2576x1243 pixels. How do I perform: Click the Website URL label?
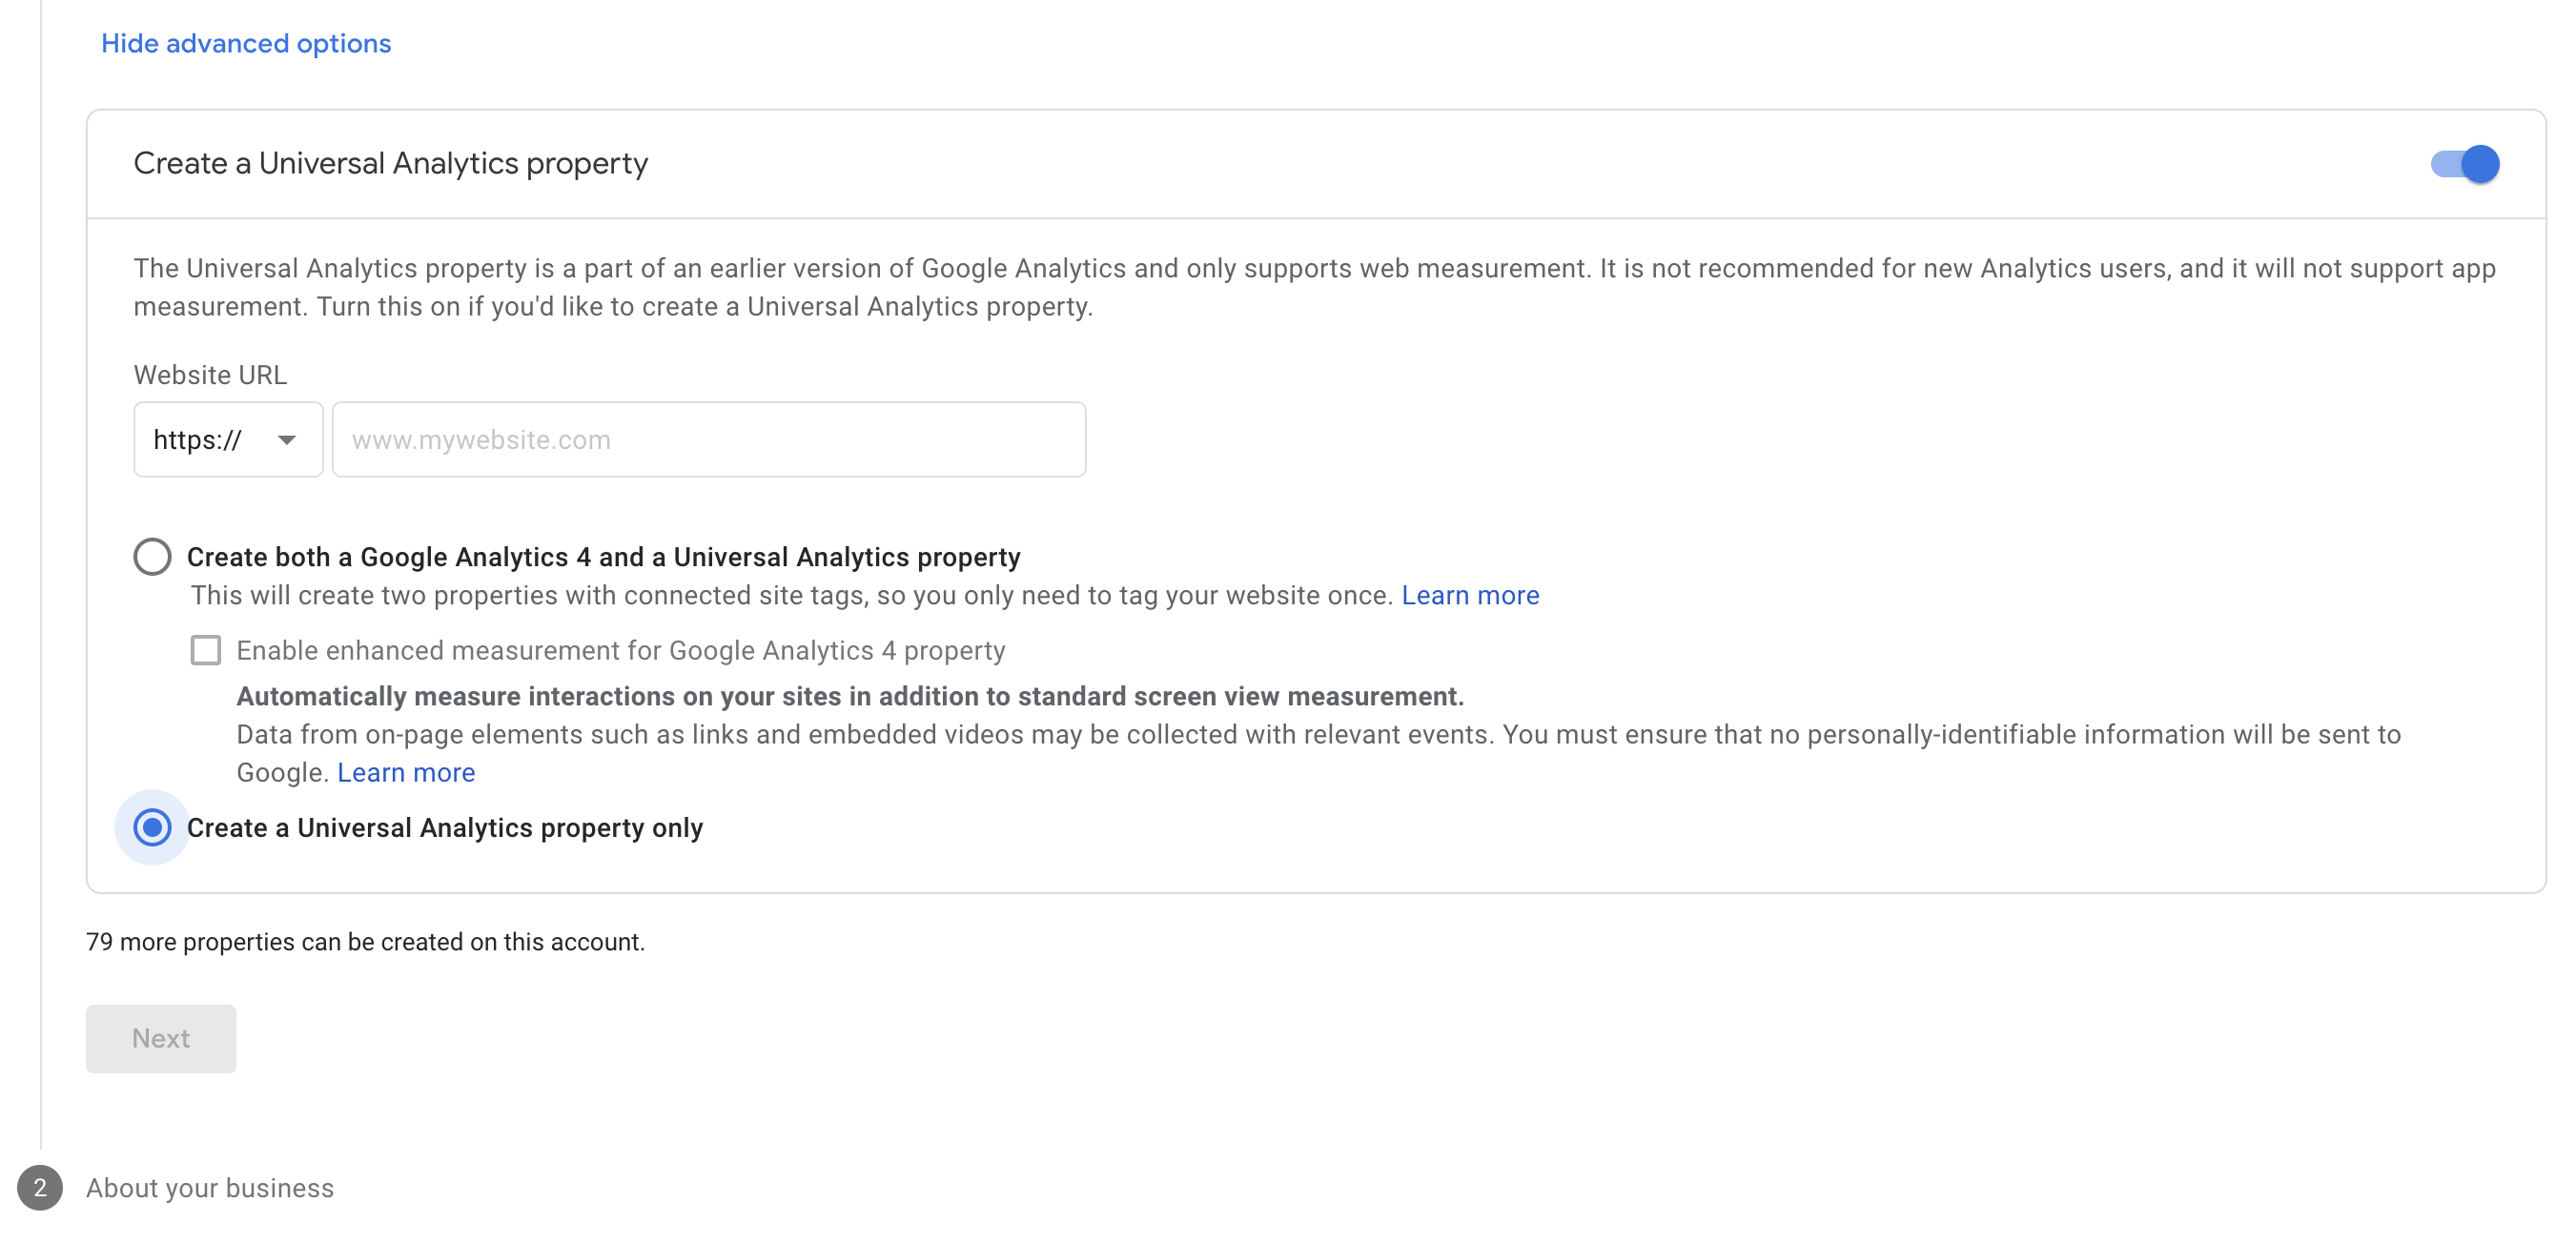coord(209,374)
